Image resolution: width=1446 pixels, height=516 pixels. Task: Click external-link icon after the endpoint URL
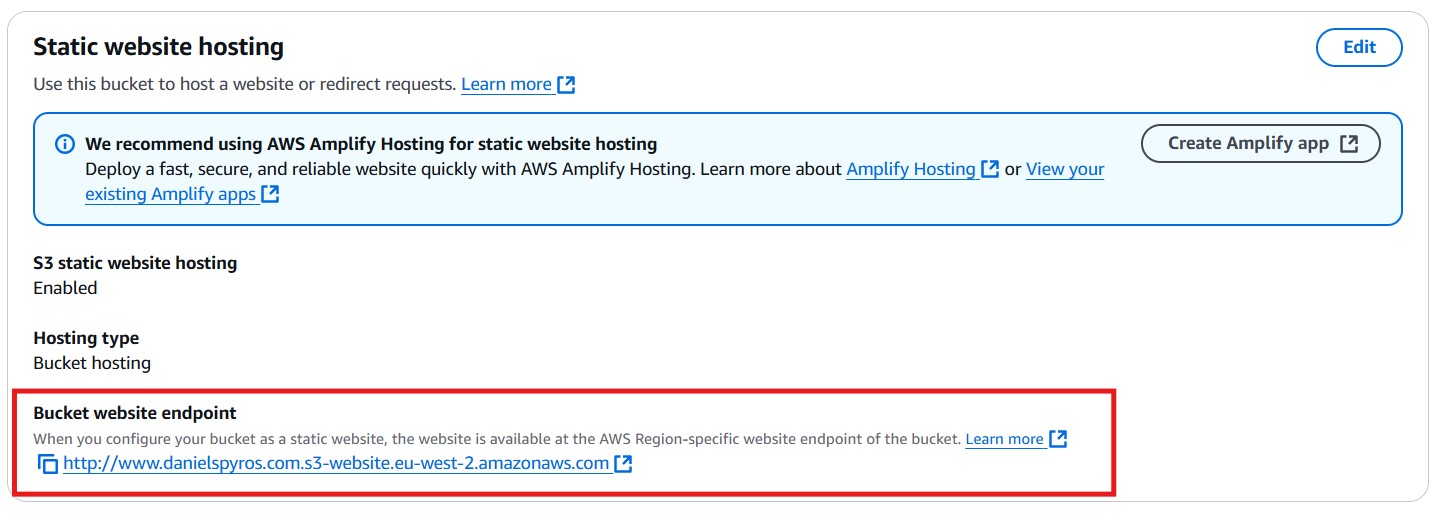tap(623, 464)
